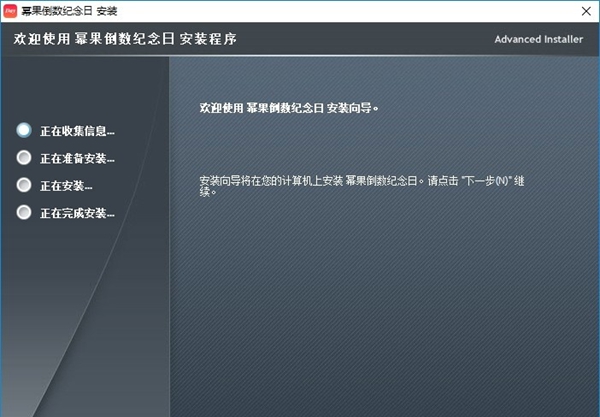Select the 正在准备安装 step indicator

[24, 157]
